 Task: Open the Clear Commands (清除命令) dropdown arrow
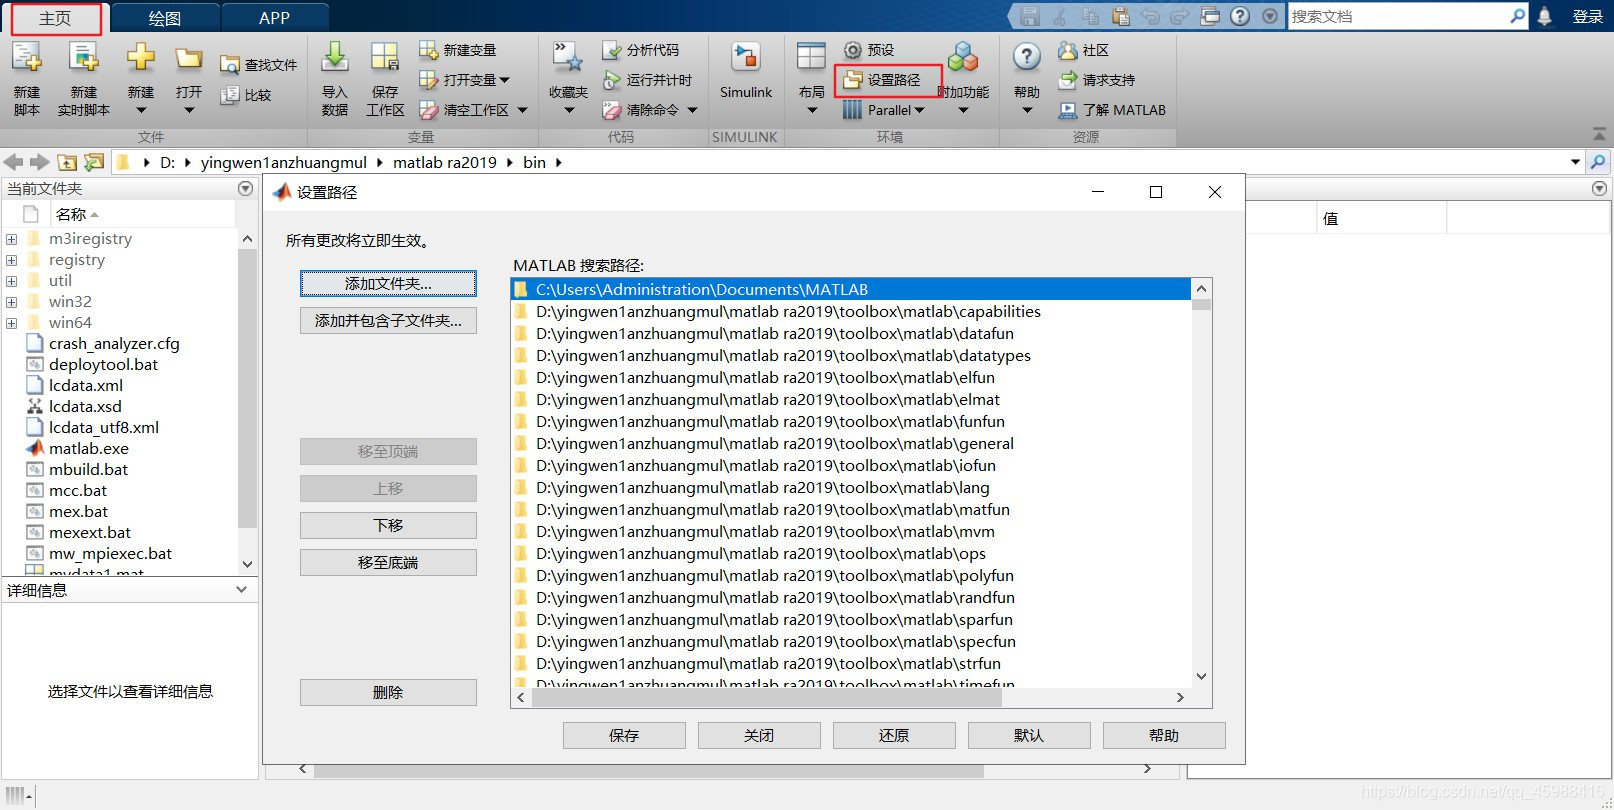point(693,110)
